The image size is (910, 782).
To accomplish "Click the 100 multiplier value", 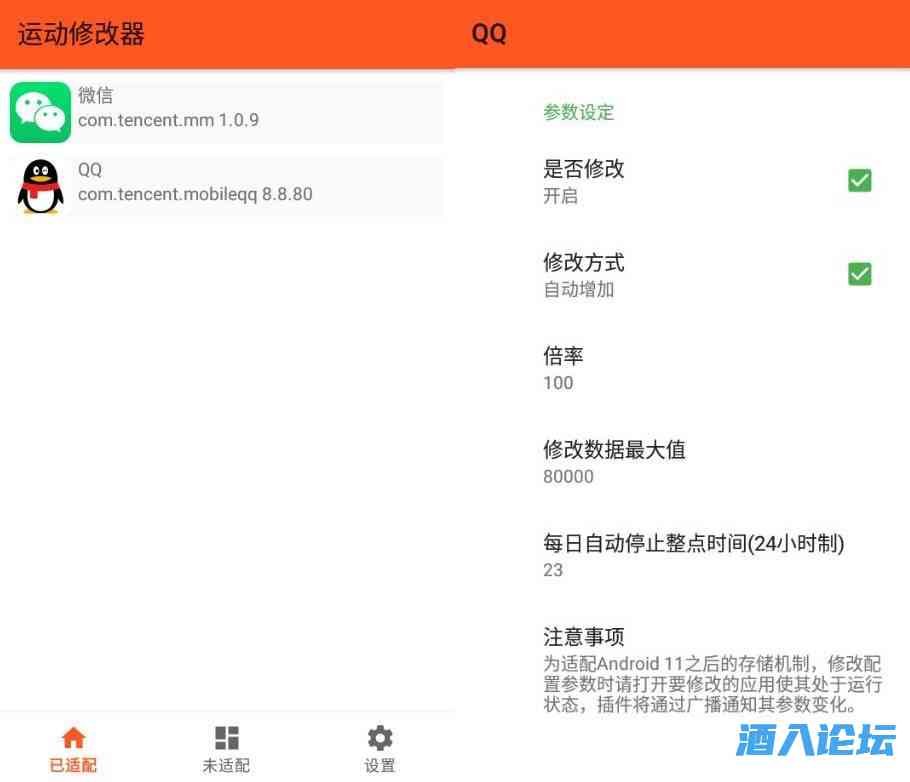I will pyautogui.click(x=558, y=383).
